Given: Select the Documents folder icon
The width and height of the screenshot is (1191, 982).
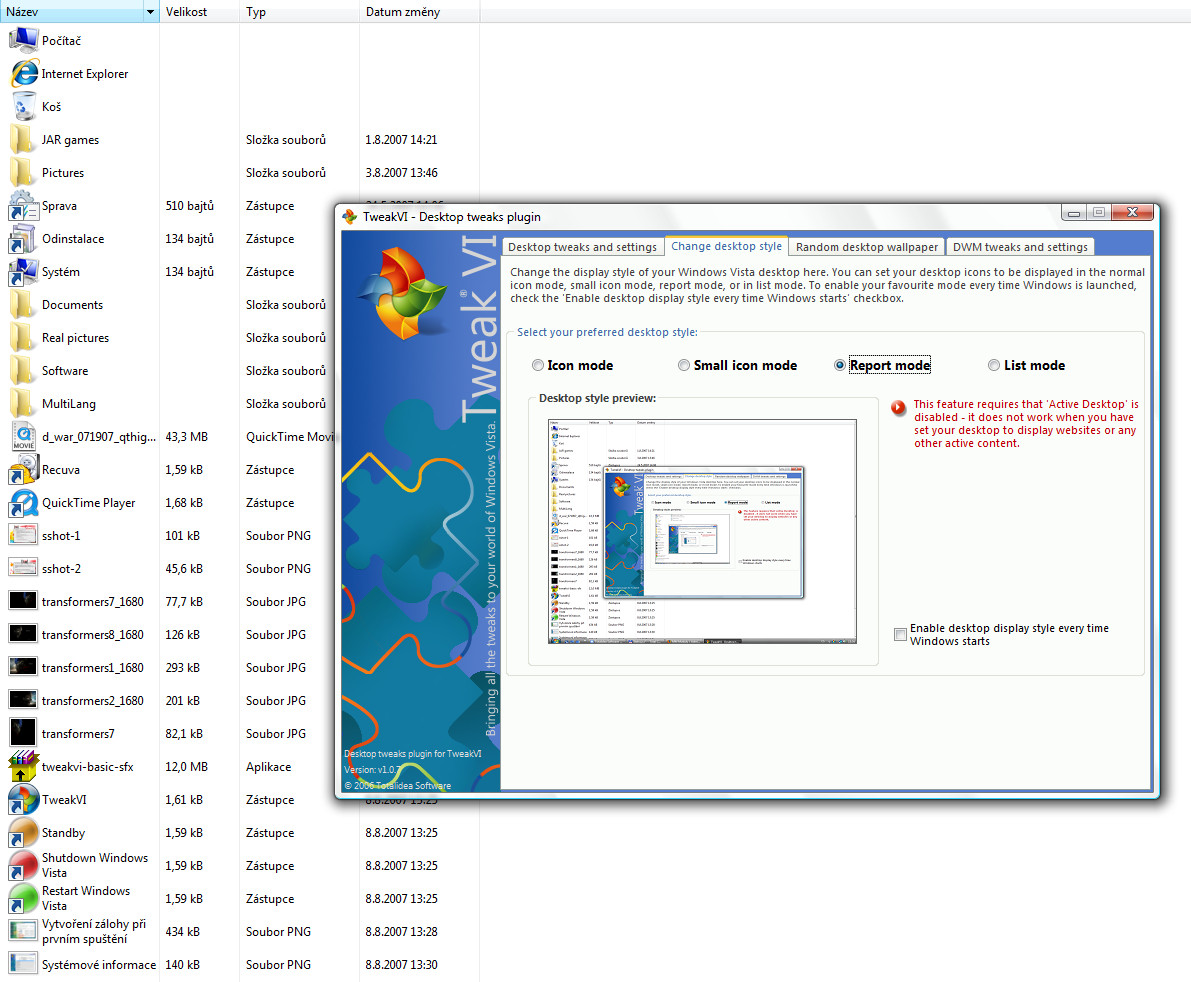Looking at the screenshot, I should [x=23, y=305].
